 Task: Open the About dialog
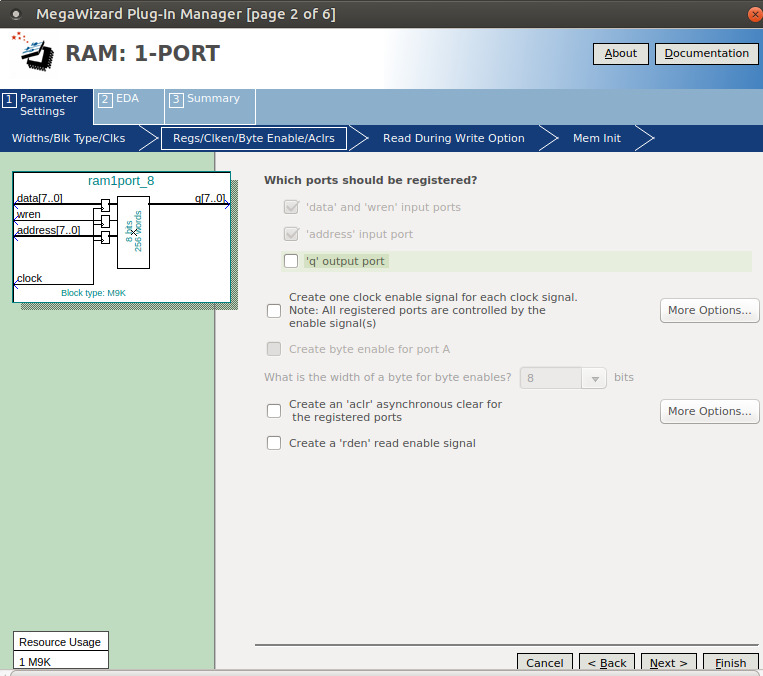pos(620,54)
